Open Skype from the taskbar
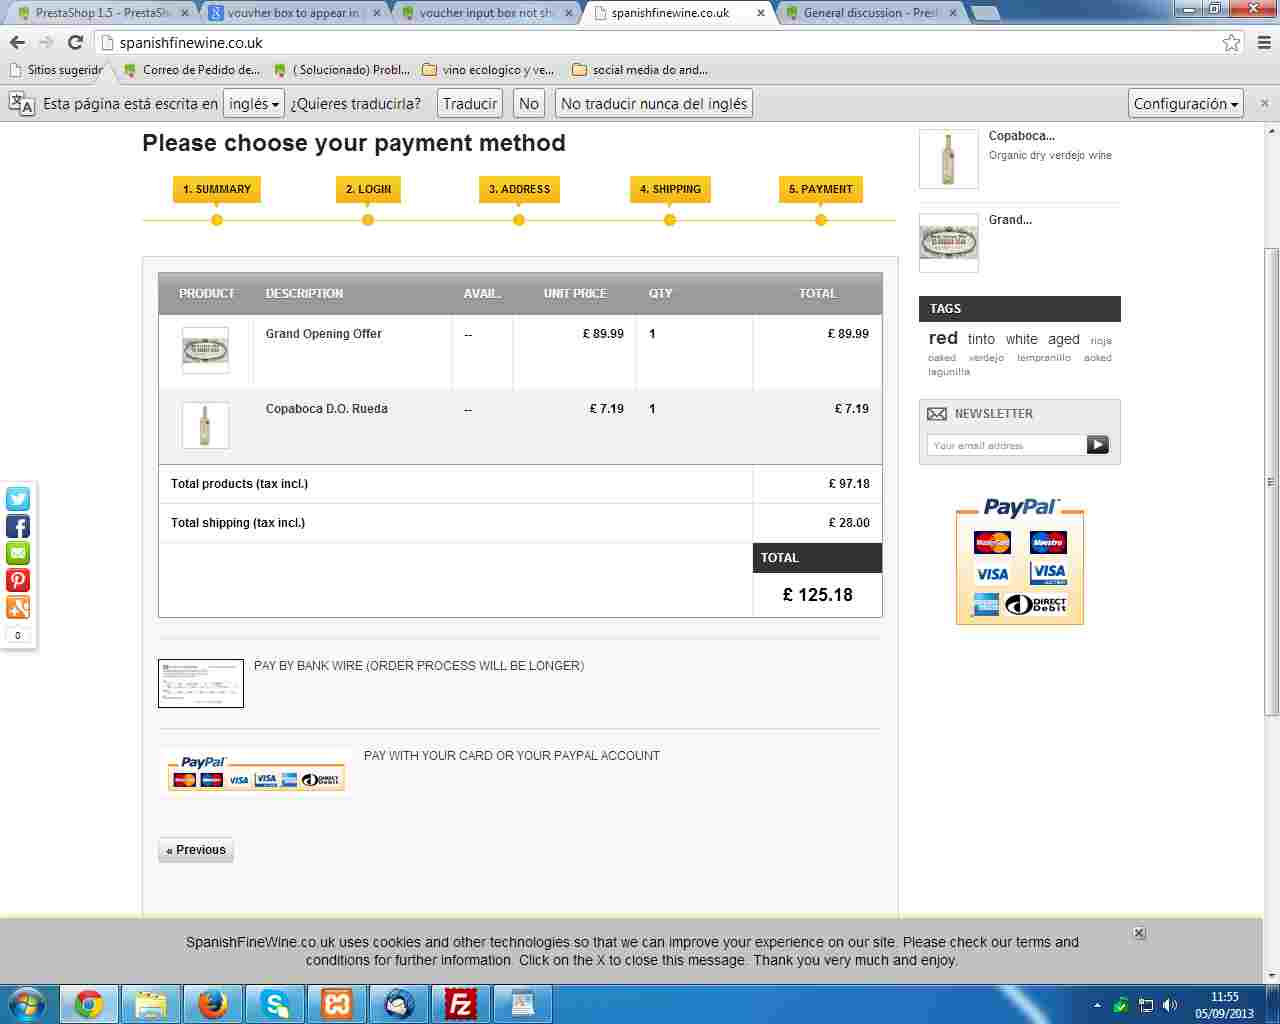The width and height of the screenshot is (1280, 1024). [275, 1004]
